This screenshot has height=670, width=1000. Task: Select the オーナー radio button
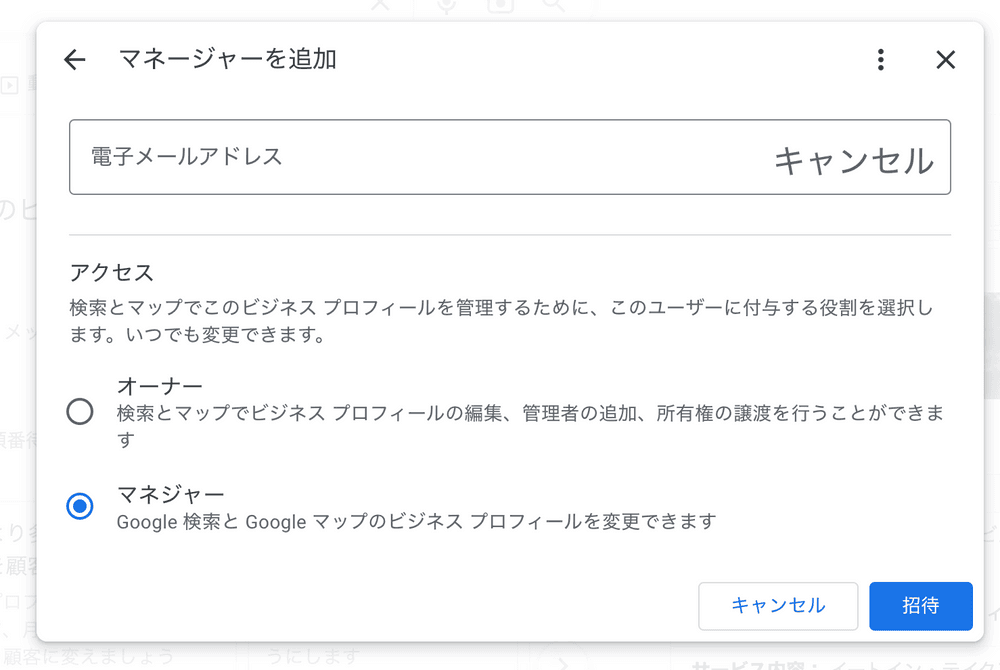click(x=80, y=412)
